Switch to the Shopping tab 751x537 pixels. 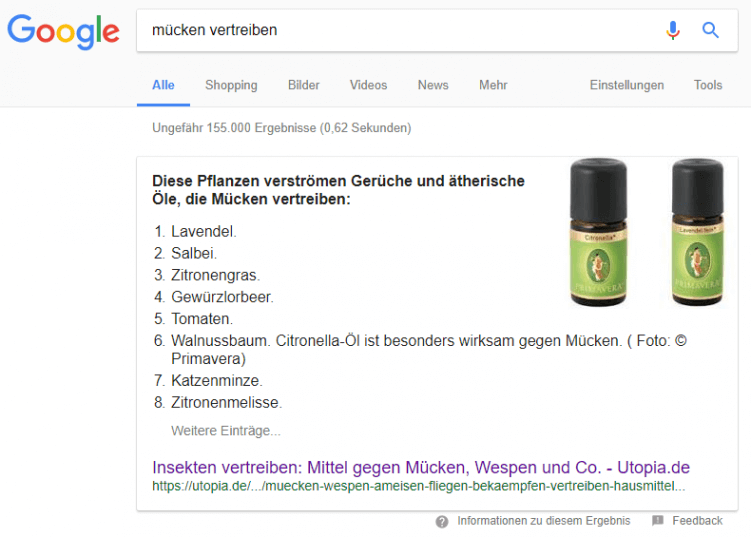231,85
